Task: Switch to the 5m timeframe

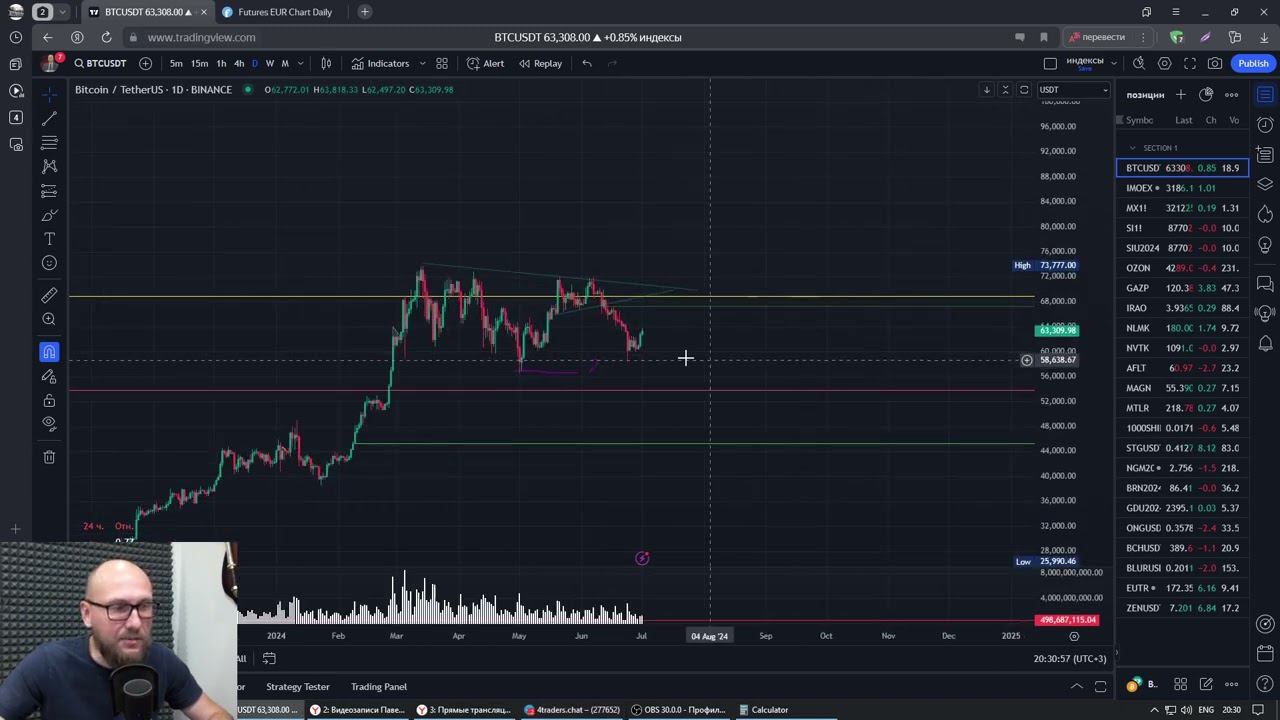Action: pyautogui.click(x=176, y=63)
